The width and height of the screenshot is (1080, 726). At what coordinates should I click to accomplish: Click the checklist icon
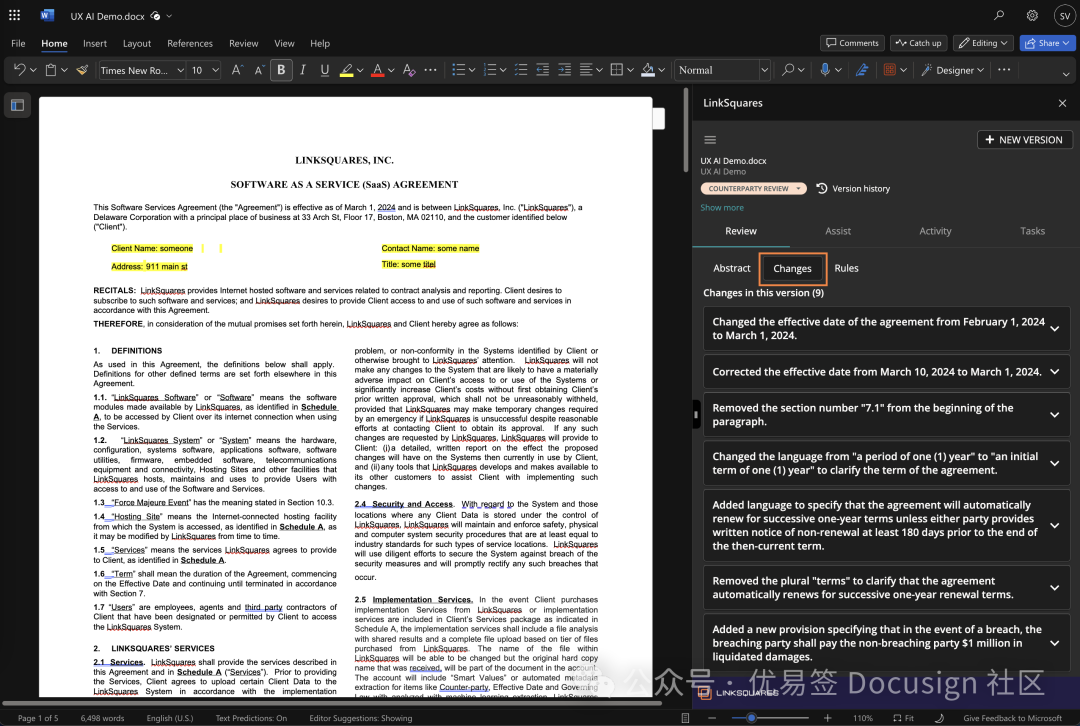click(x=521, y=70)
